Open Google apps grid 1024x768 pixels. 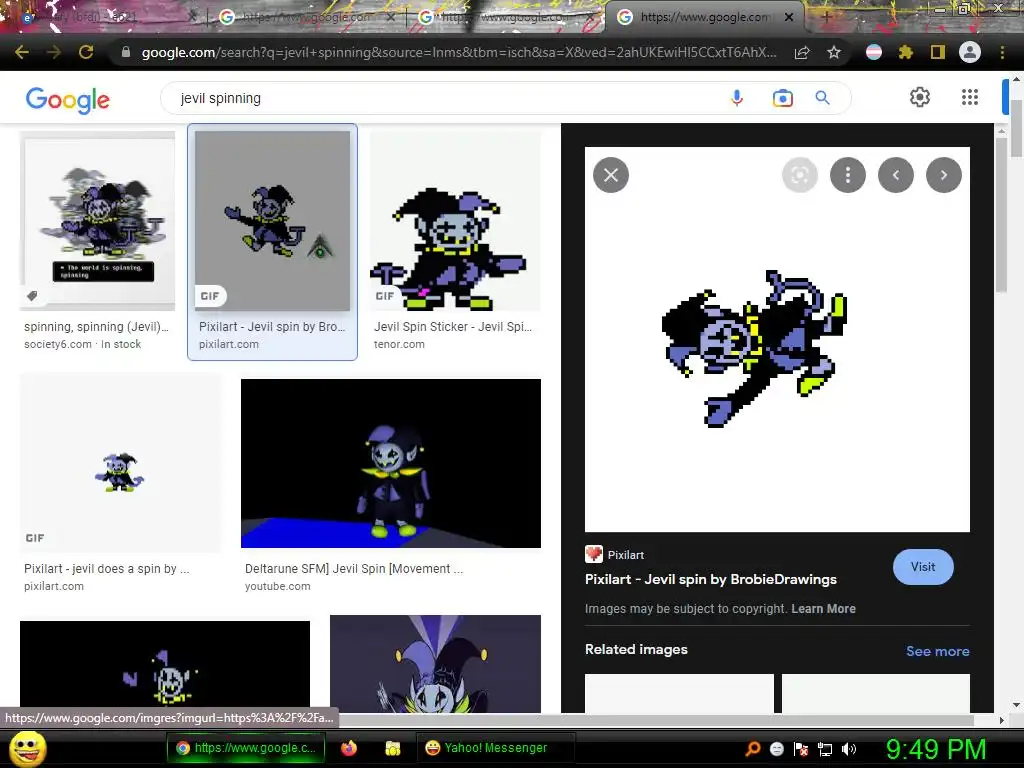970,97
